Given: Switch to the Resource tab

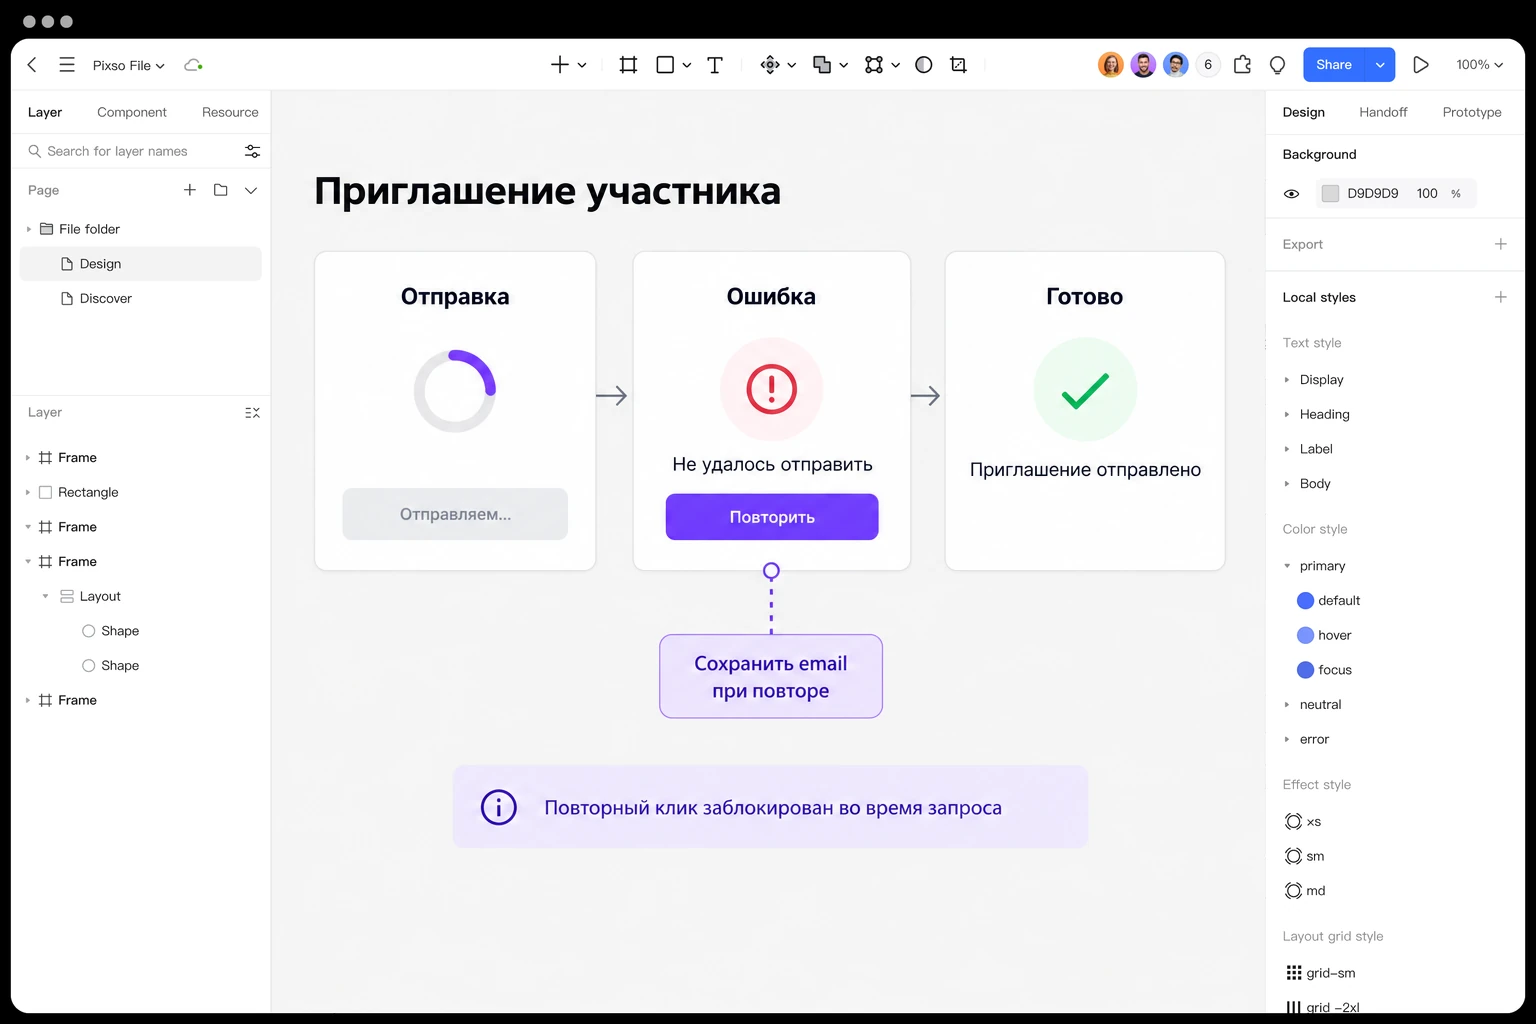Looking at the screenshot, I should point(230,112).
